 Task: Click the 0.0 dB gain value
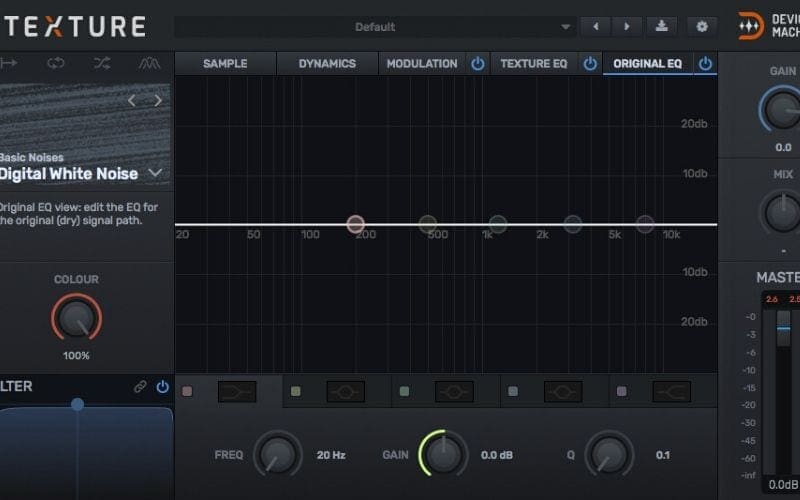click(496, 455)
